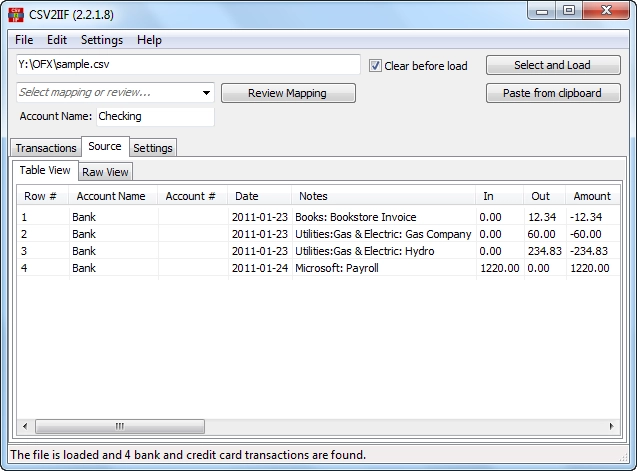This screenshot has width=637, height=471.
Task: Click the 2011-01-24 date cell
Action: (260, 268)
